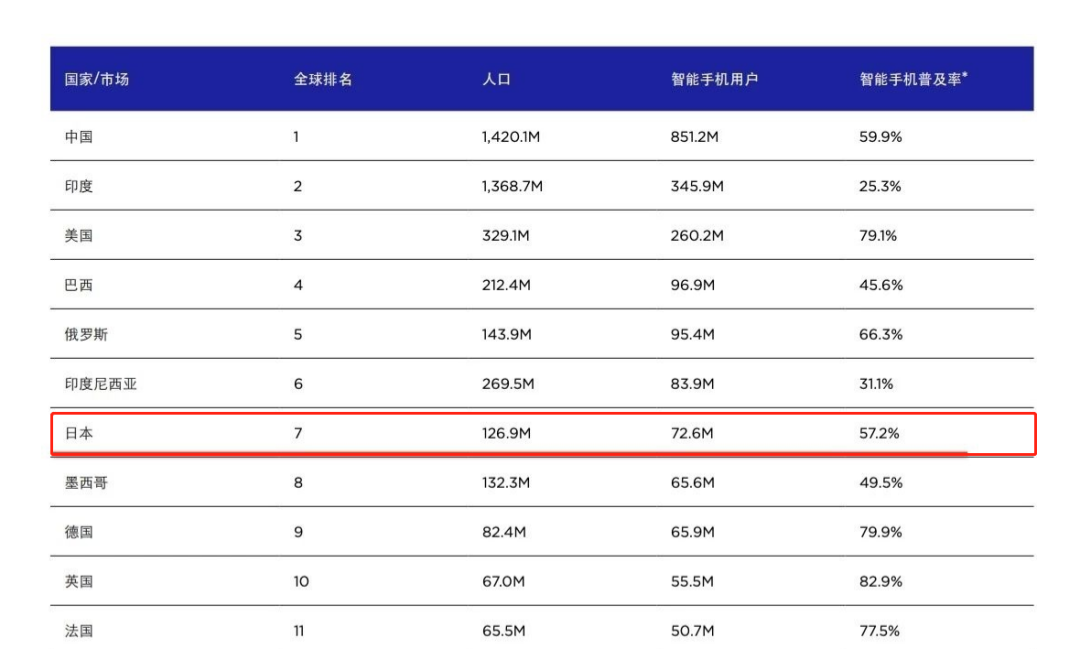Viewport: 1080px width, 649px height.
Task: Click the 智能手机用户 column header
Action: click(x=713, y=79)
